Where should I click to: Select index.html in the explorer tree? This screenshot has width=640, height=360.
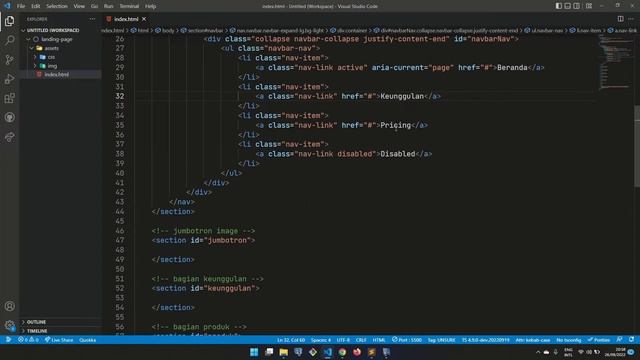(x=60, y=75)
